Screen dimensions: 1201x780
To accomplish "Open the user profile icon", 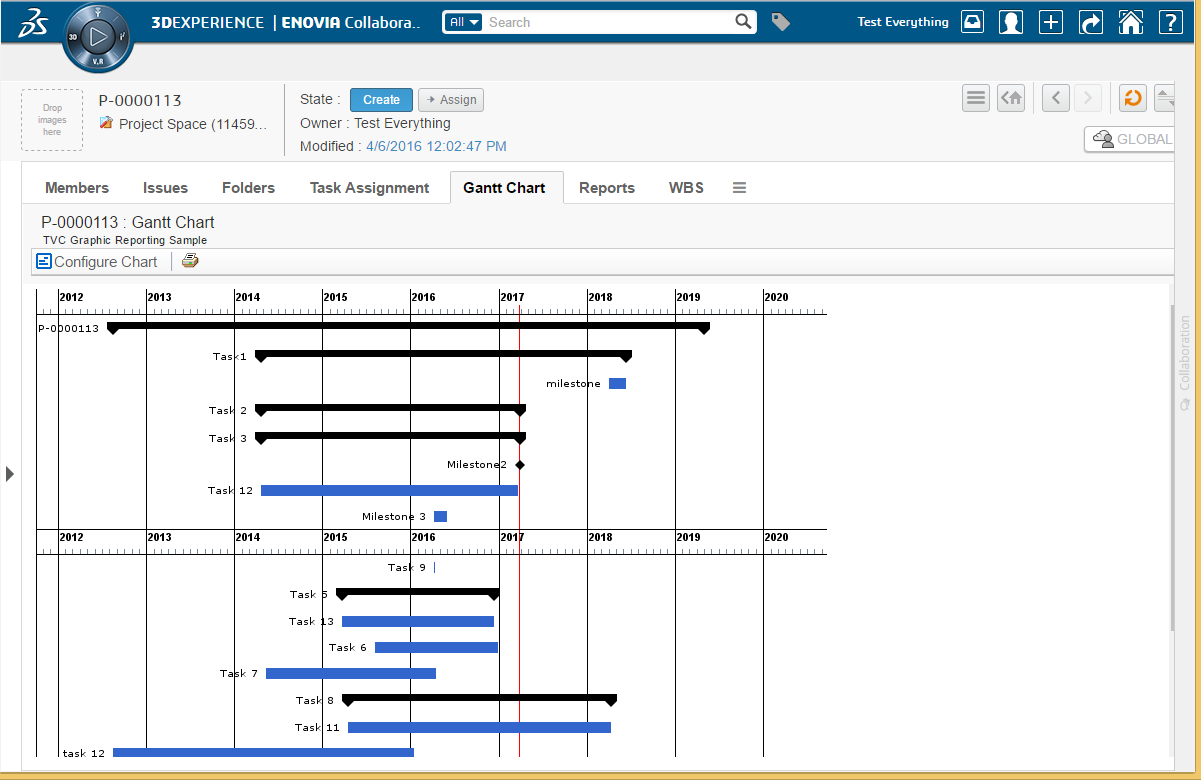I will coord(1011,22).
